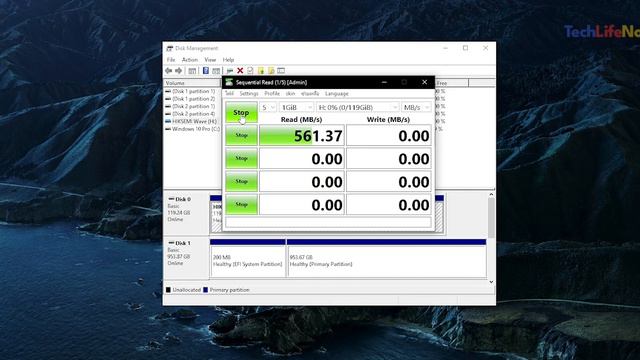Click the Forward arrow in Disk Management toolbar

click(178, 71)
